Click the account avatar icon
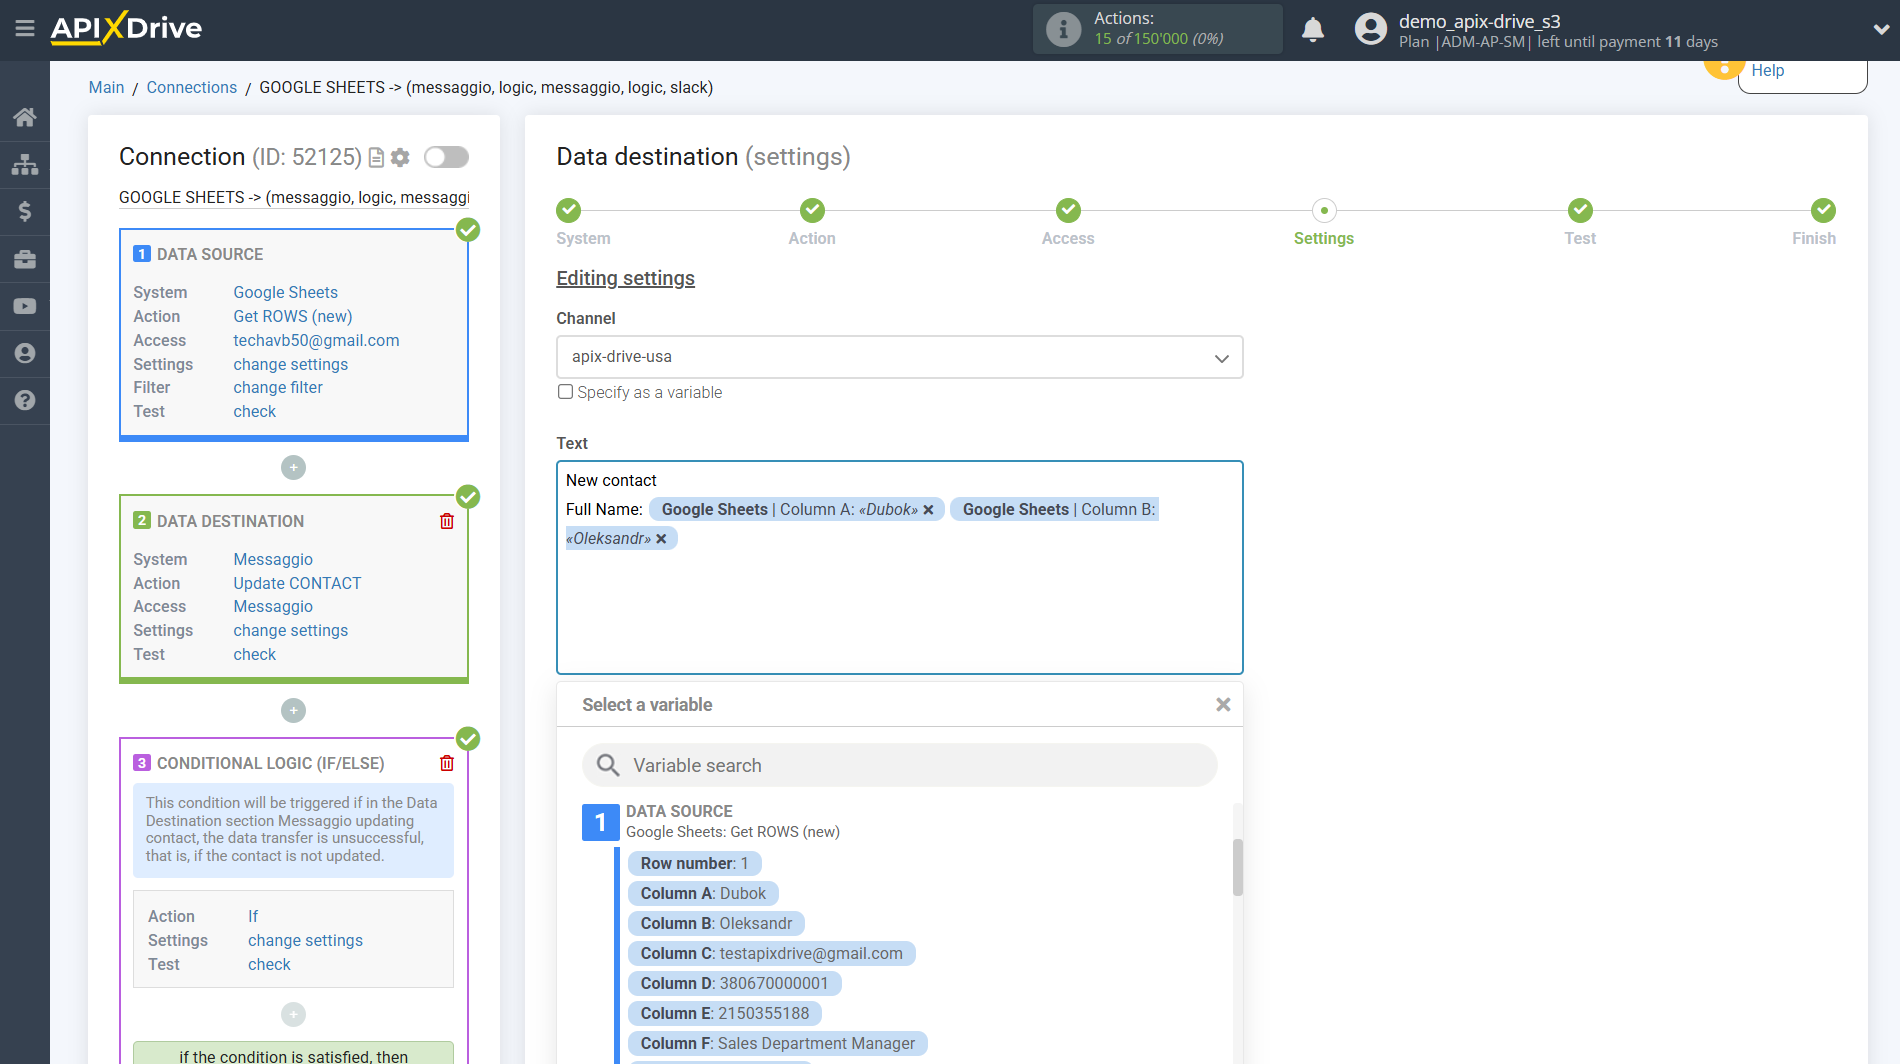 pyautogui.click(x=1371, y=29)
